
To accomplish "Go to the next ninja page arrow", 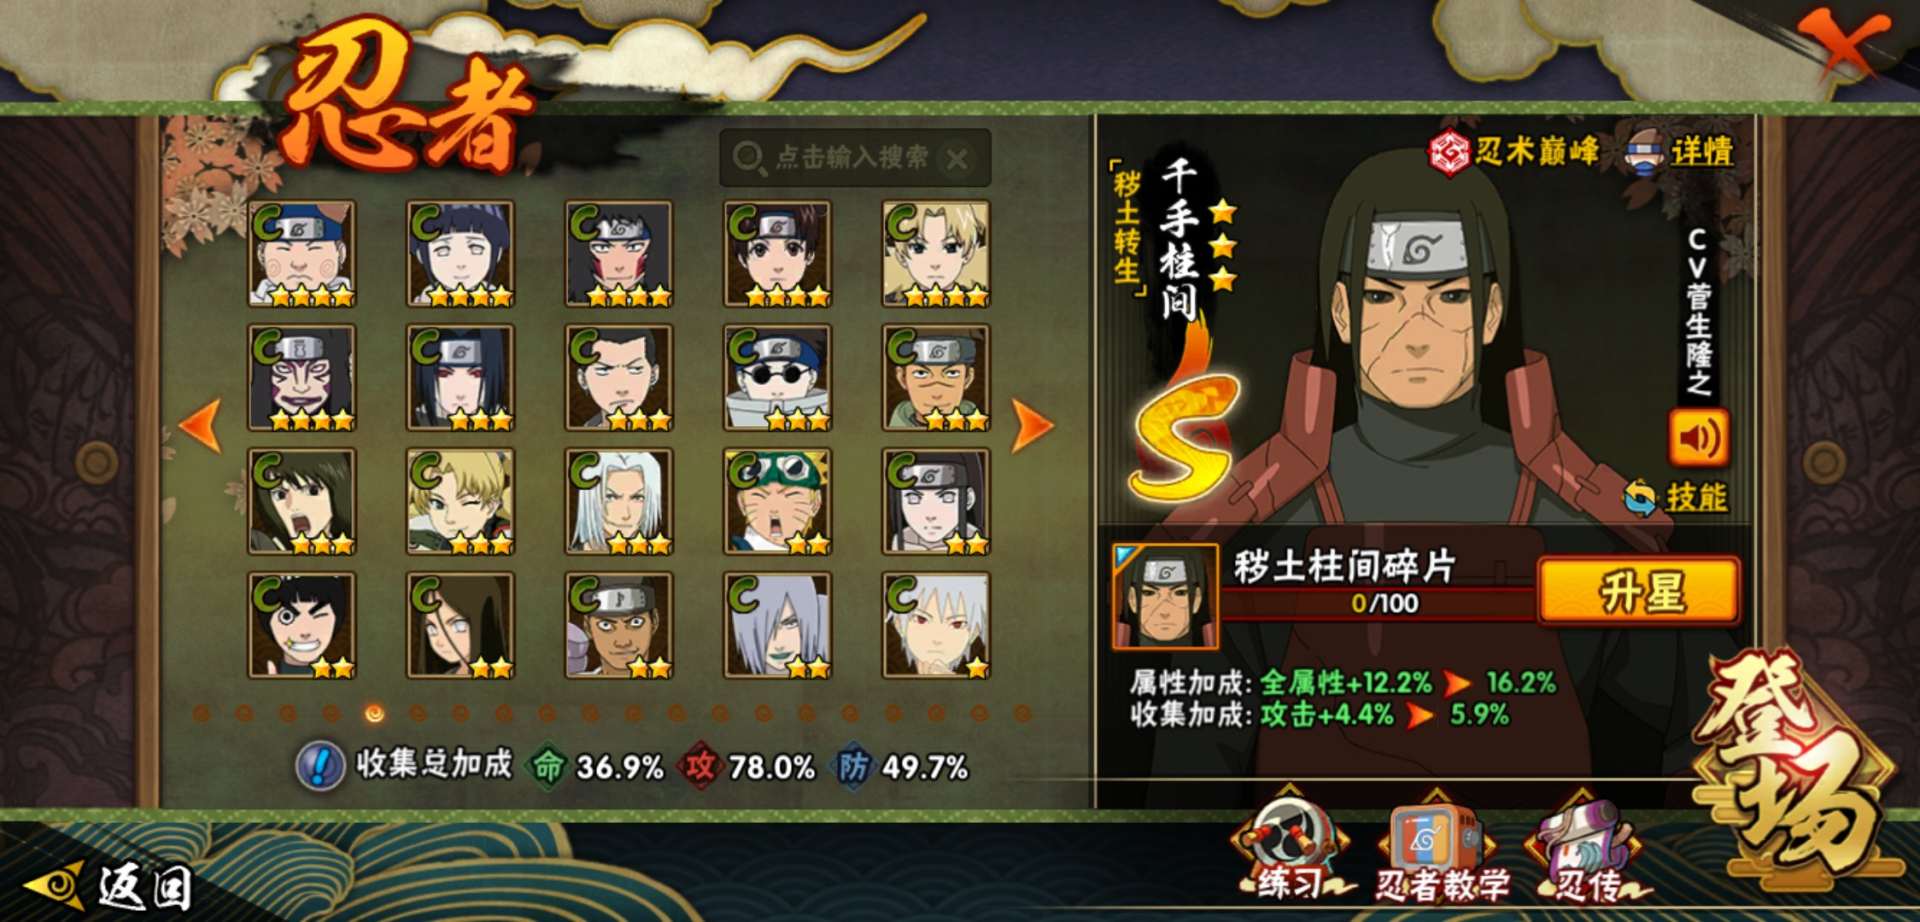I will [1033, 425].
